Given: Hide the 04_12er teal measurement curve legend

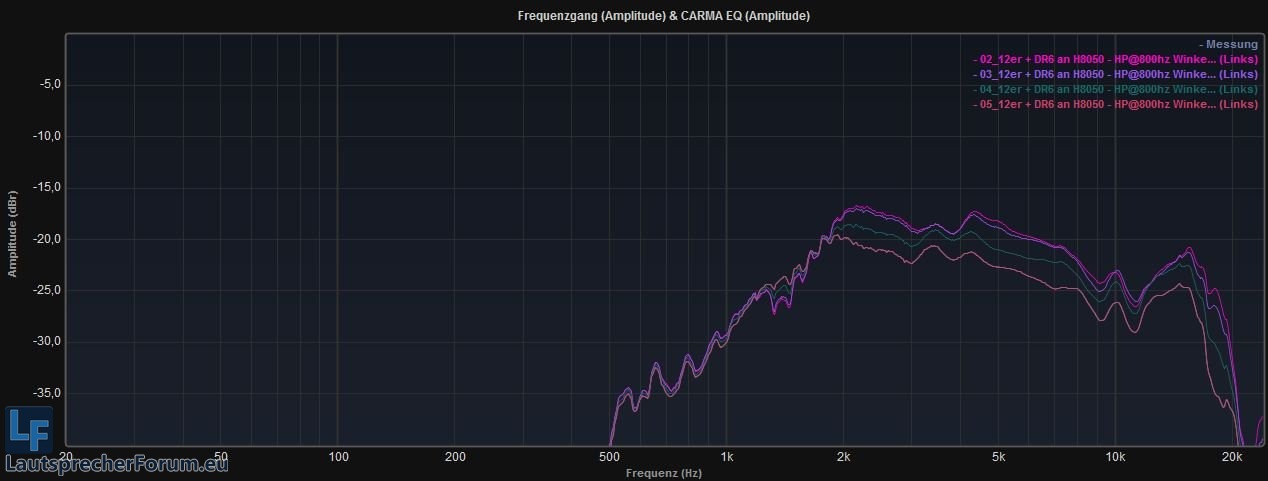Looking at the screenshot, I should [x=1114, y=89].
